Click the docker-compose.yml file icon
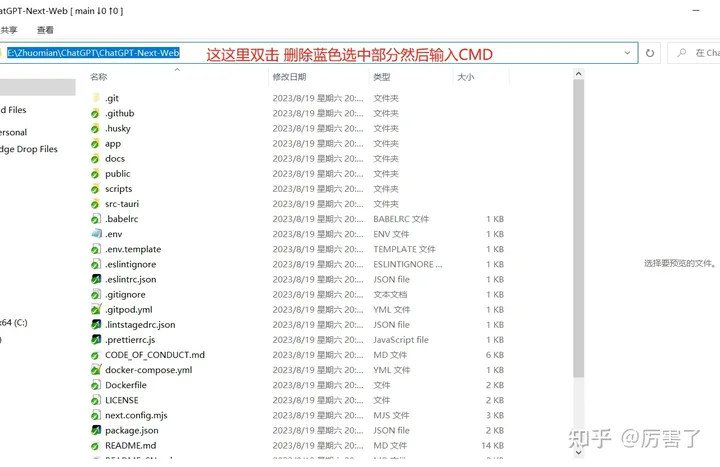720x467 pixels. [x=96, y=370]
